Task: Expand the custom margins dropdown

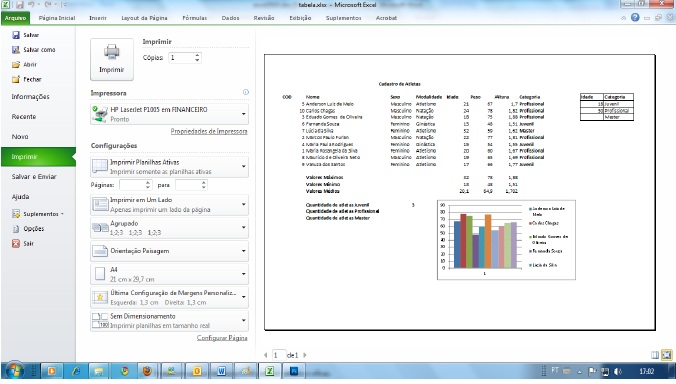Action: (170, 297)
